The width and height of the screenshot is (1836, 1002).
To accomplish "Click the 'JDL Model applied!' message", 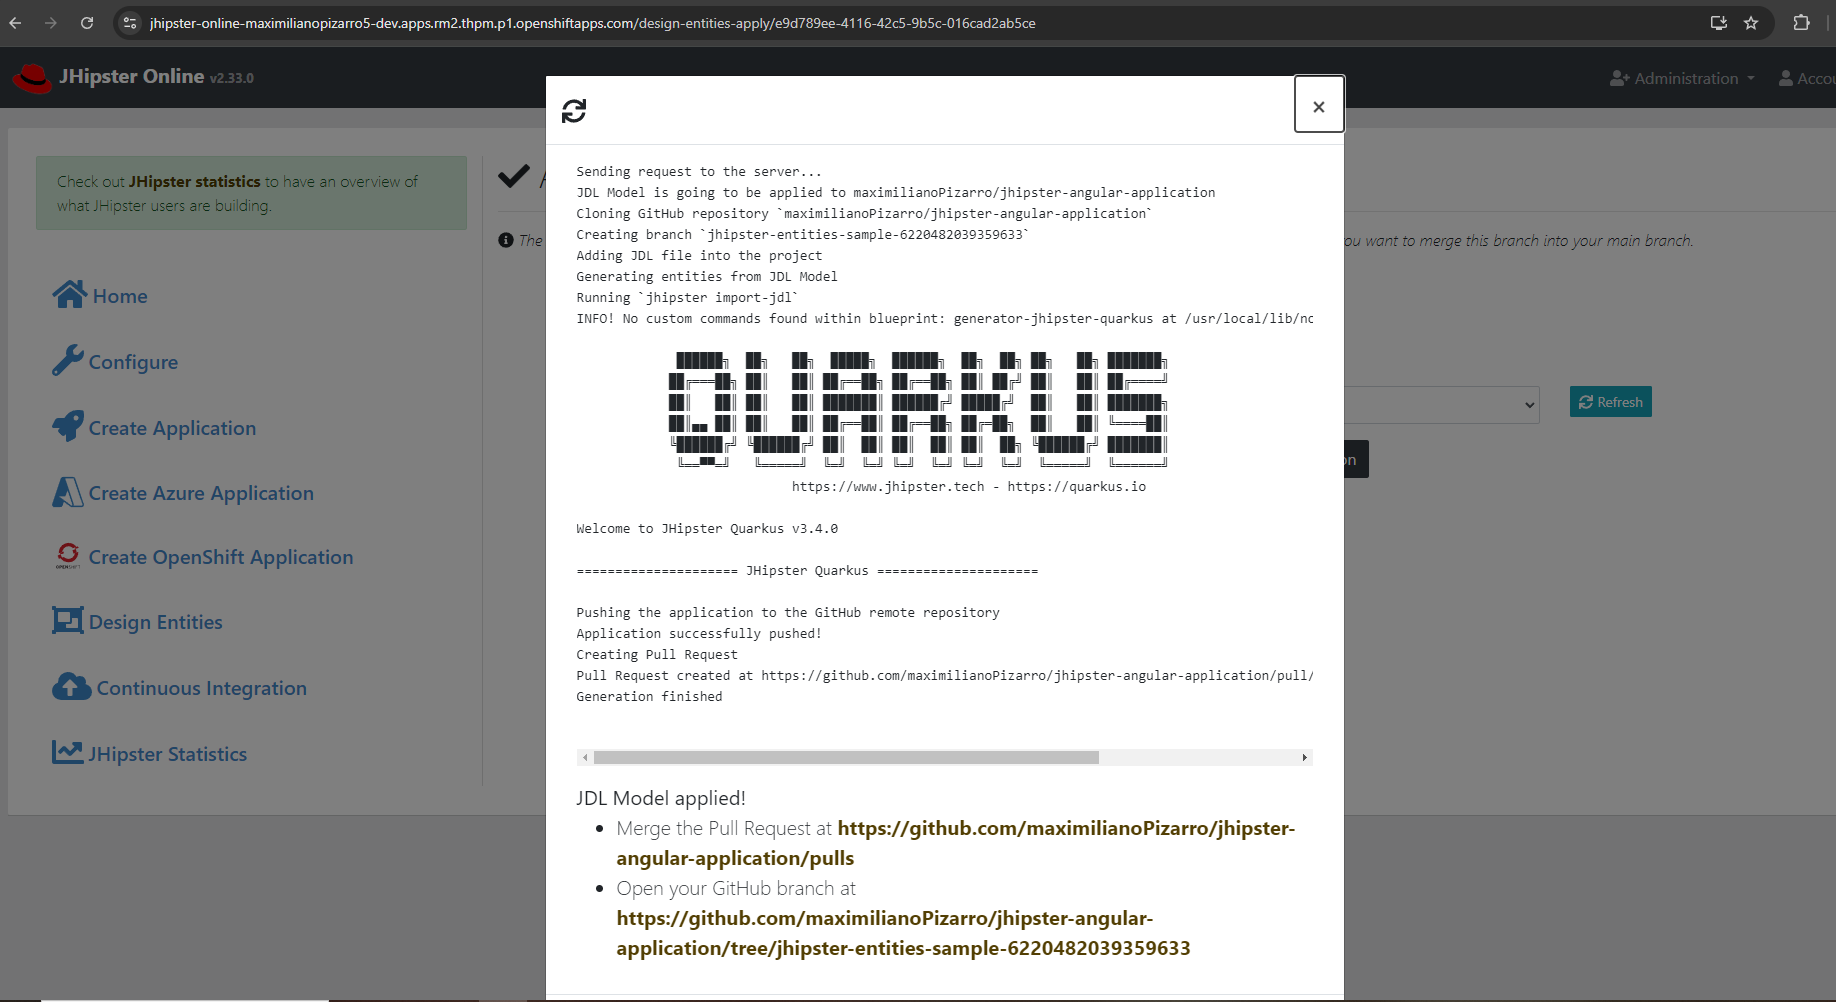I will (x=661, y=798).
